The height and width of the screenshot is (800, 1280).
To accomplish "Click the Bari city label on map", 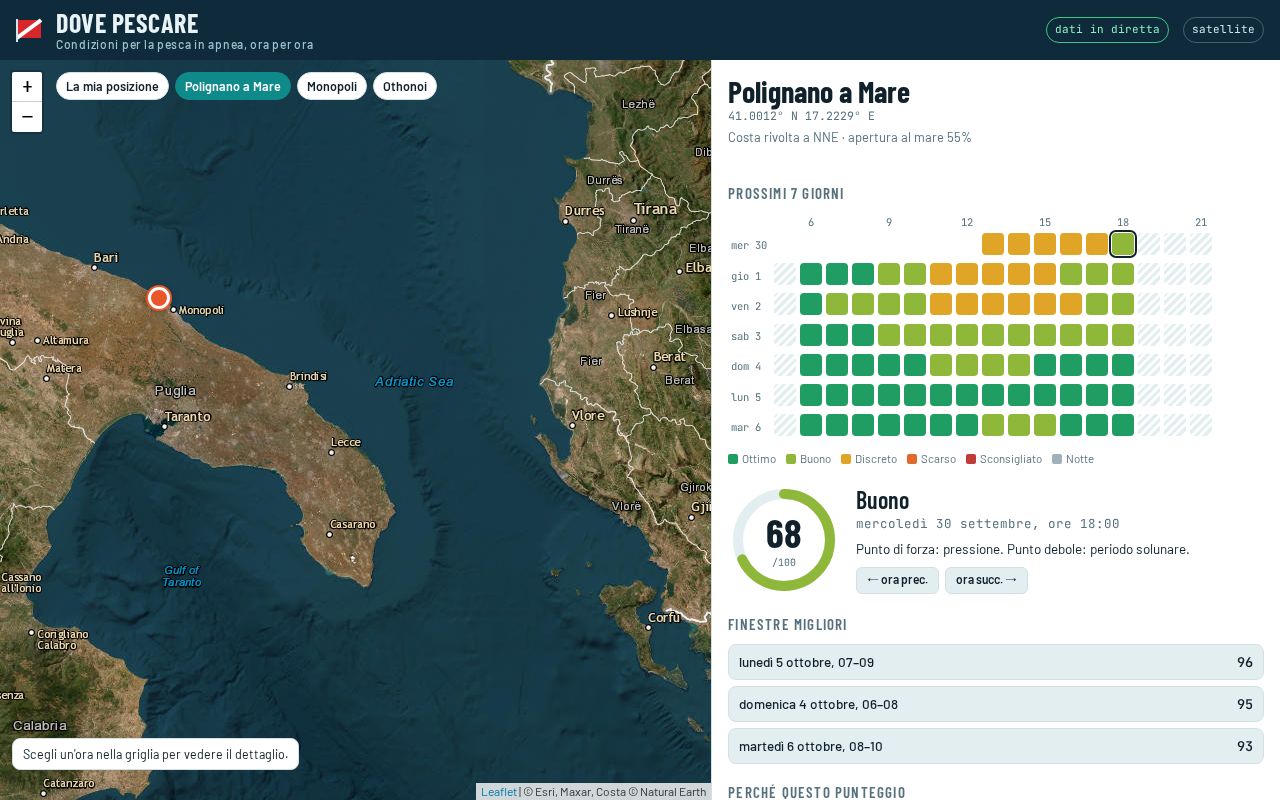I will click(x=106, y=258).
